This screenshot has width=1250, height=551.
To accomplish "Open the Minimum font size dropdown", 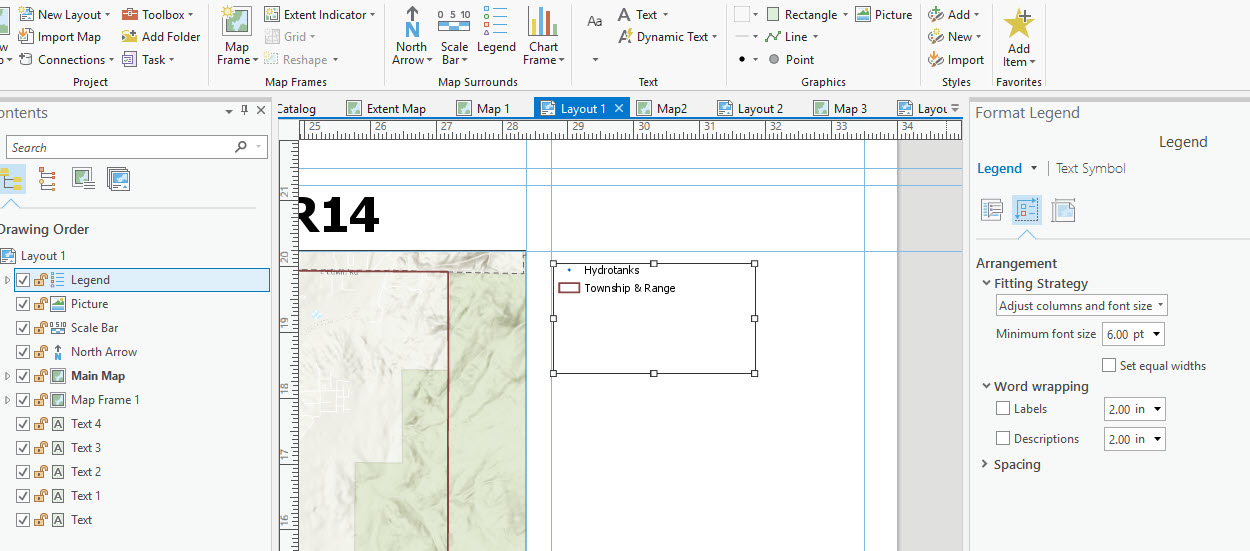I will pos(1134,334).
